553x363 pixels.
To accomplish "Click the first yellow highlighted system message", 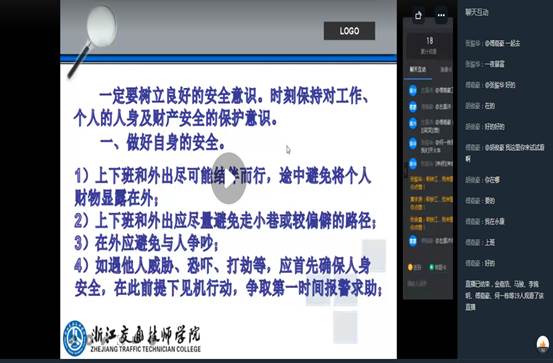I will 430,182.
